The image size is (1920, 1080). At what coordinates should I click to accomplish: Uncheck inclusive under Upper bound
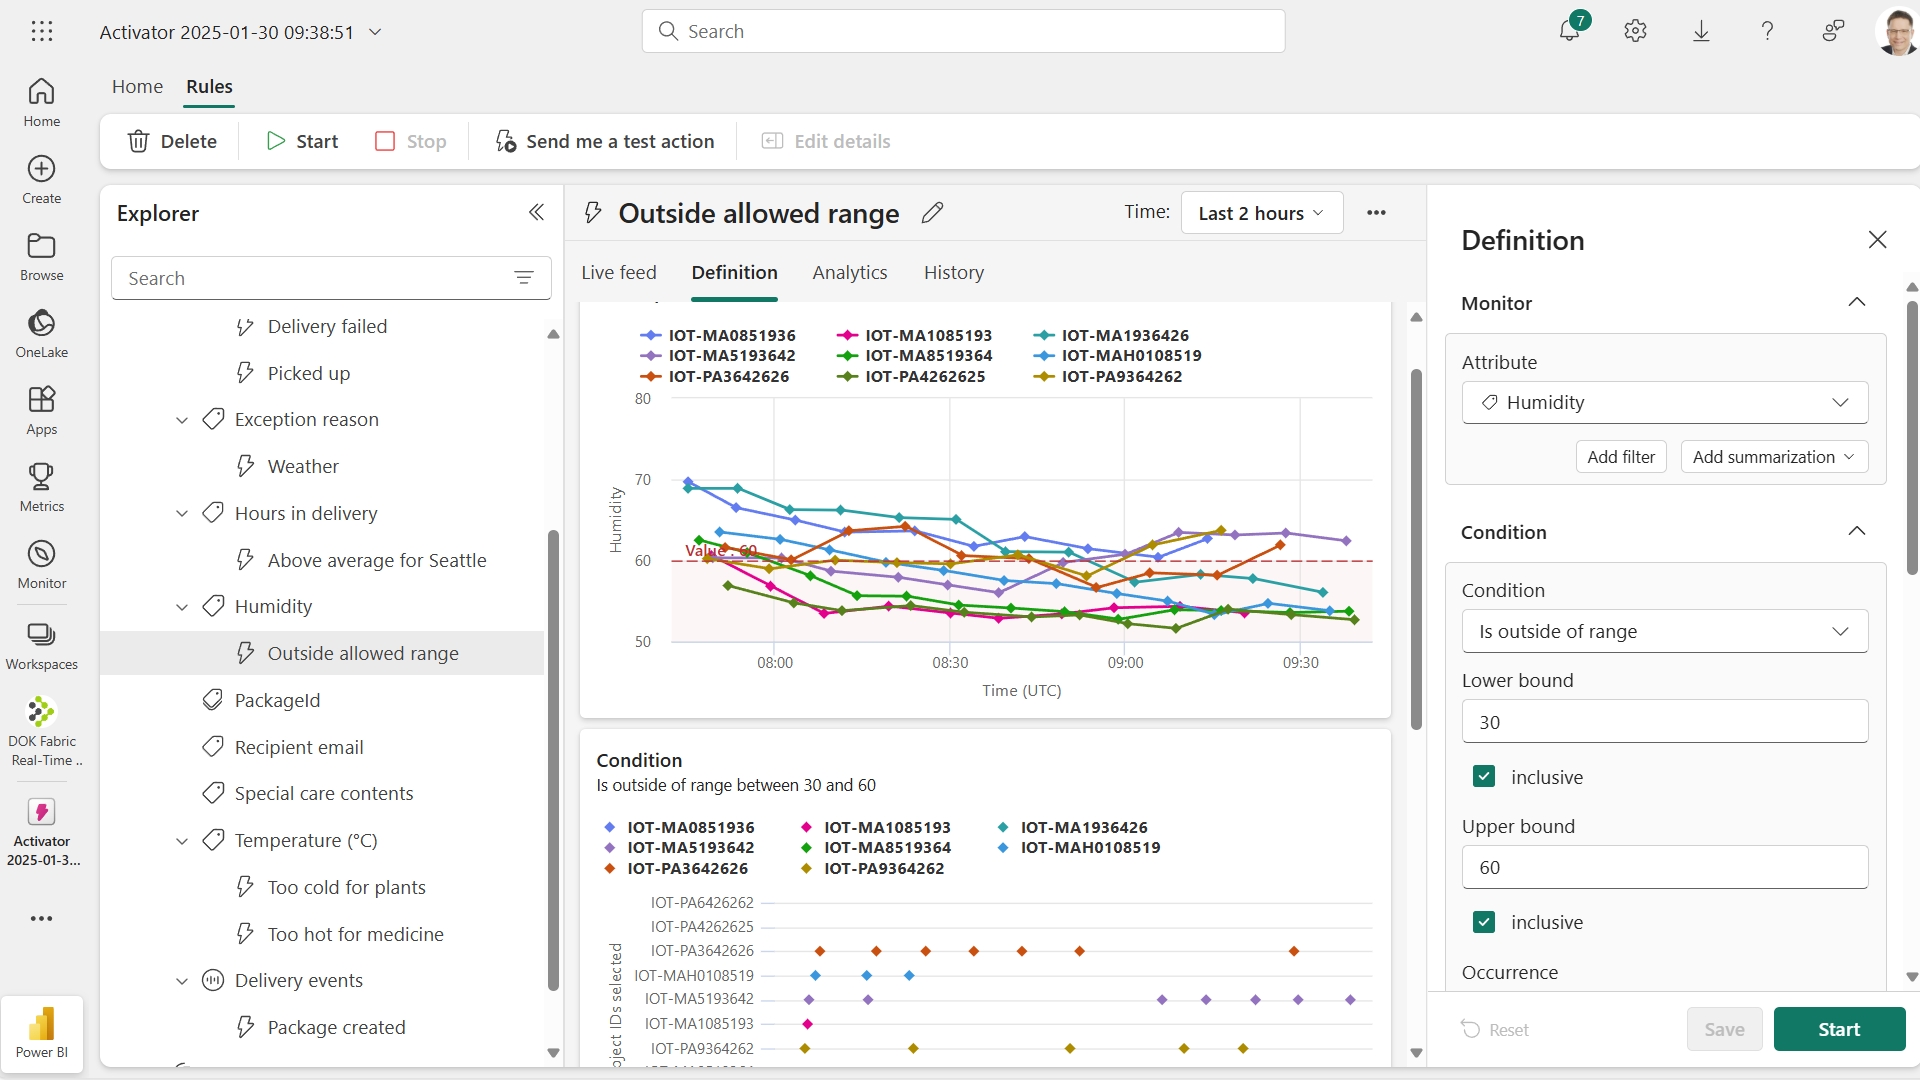(1484, 922)
